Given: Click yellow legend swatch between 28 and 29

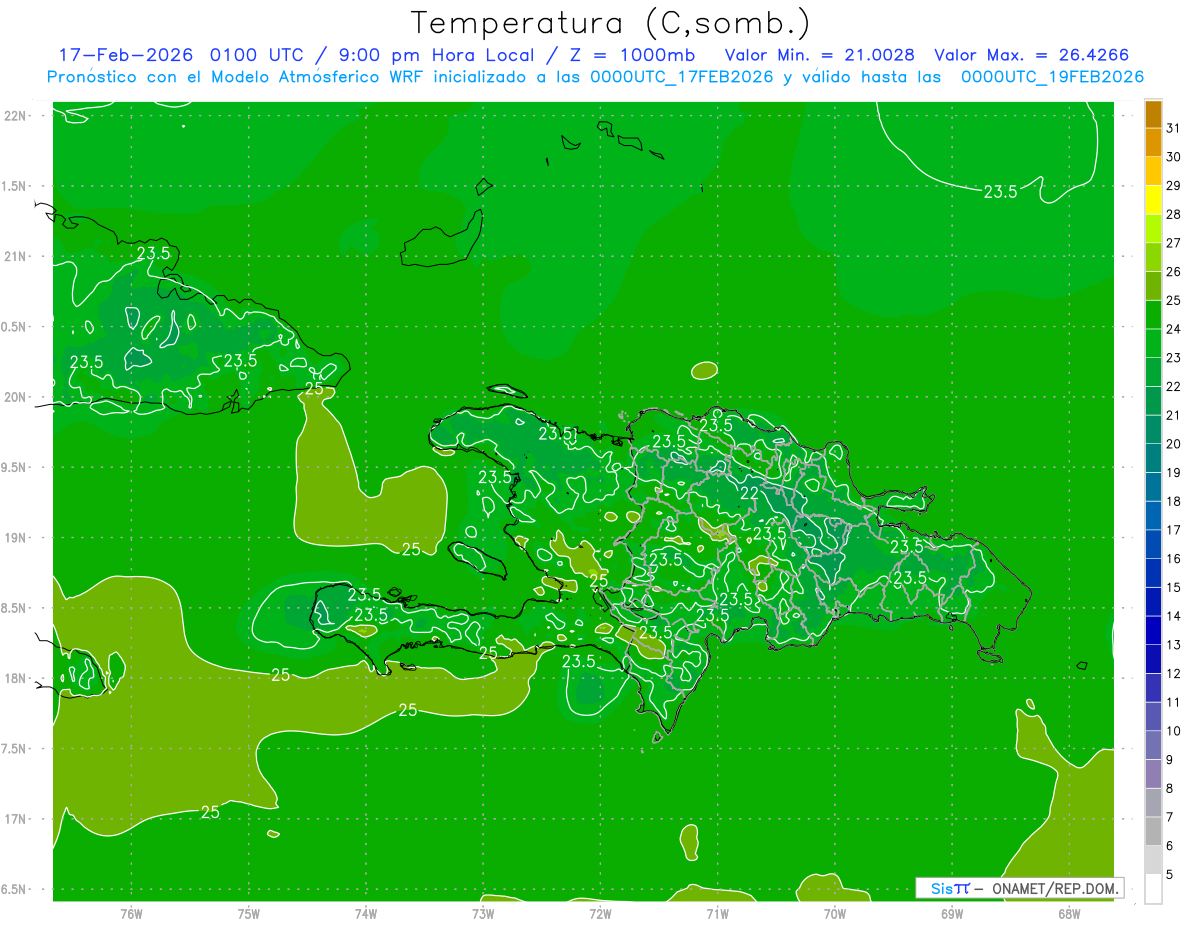Looking at the screenshot, I should [1153, 200].
